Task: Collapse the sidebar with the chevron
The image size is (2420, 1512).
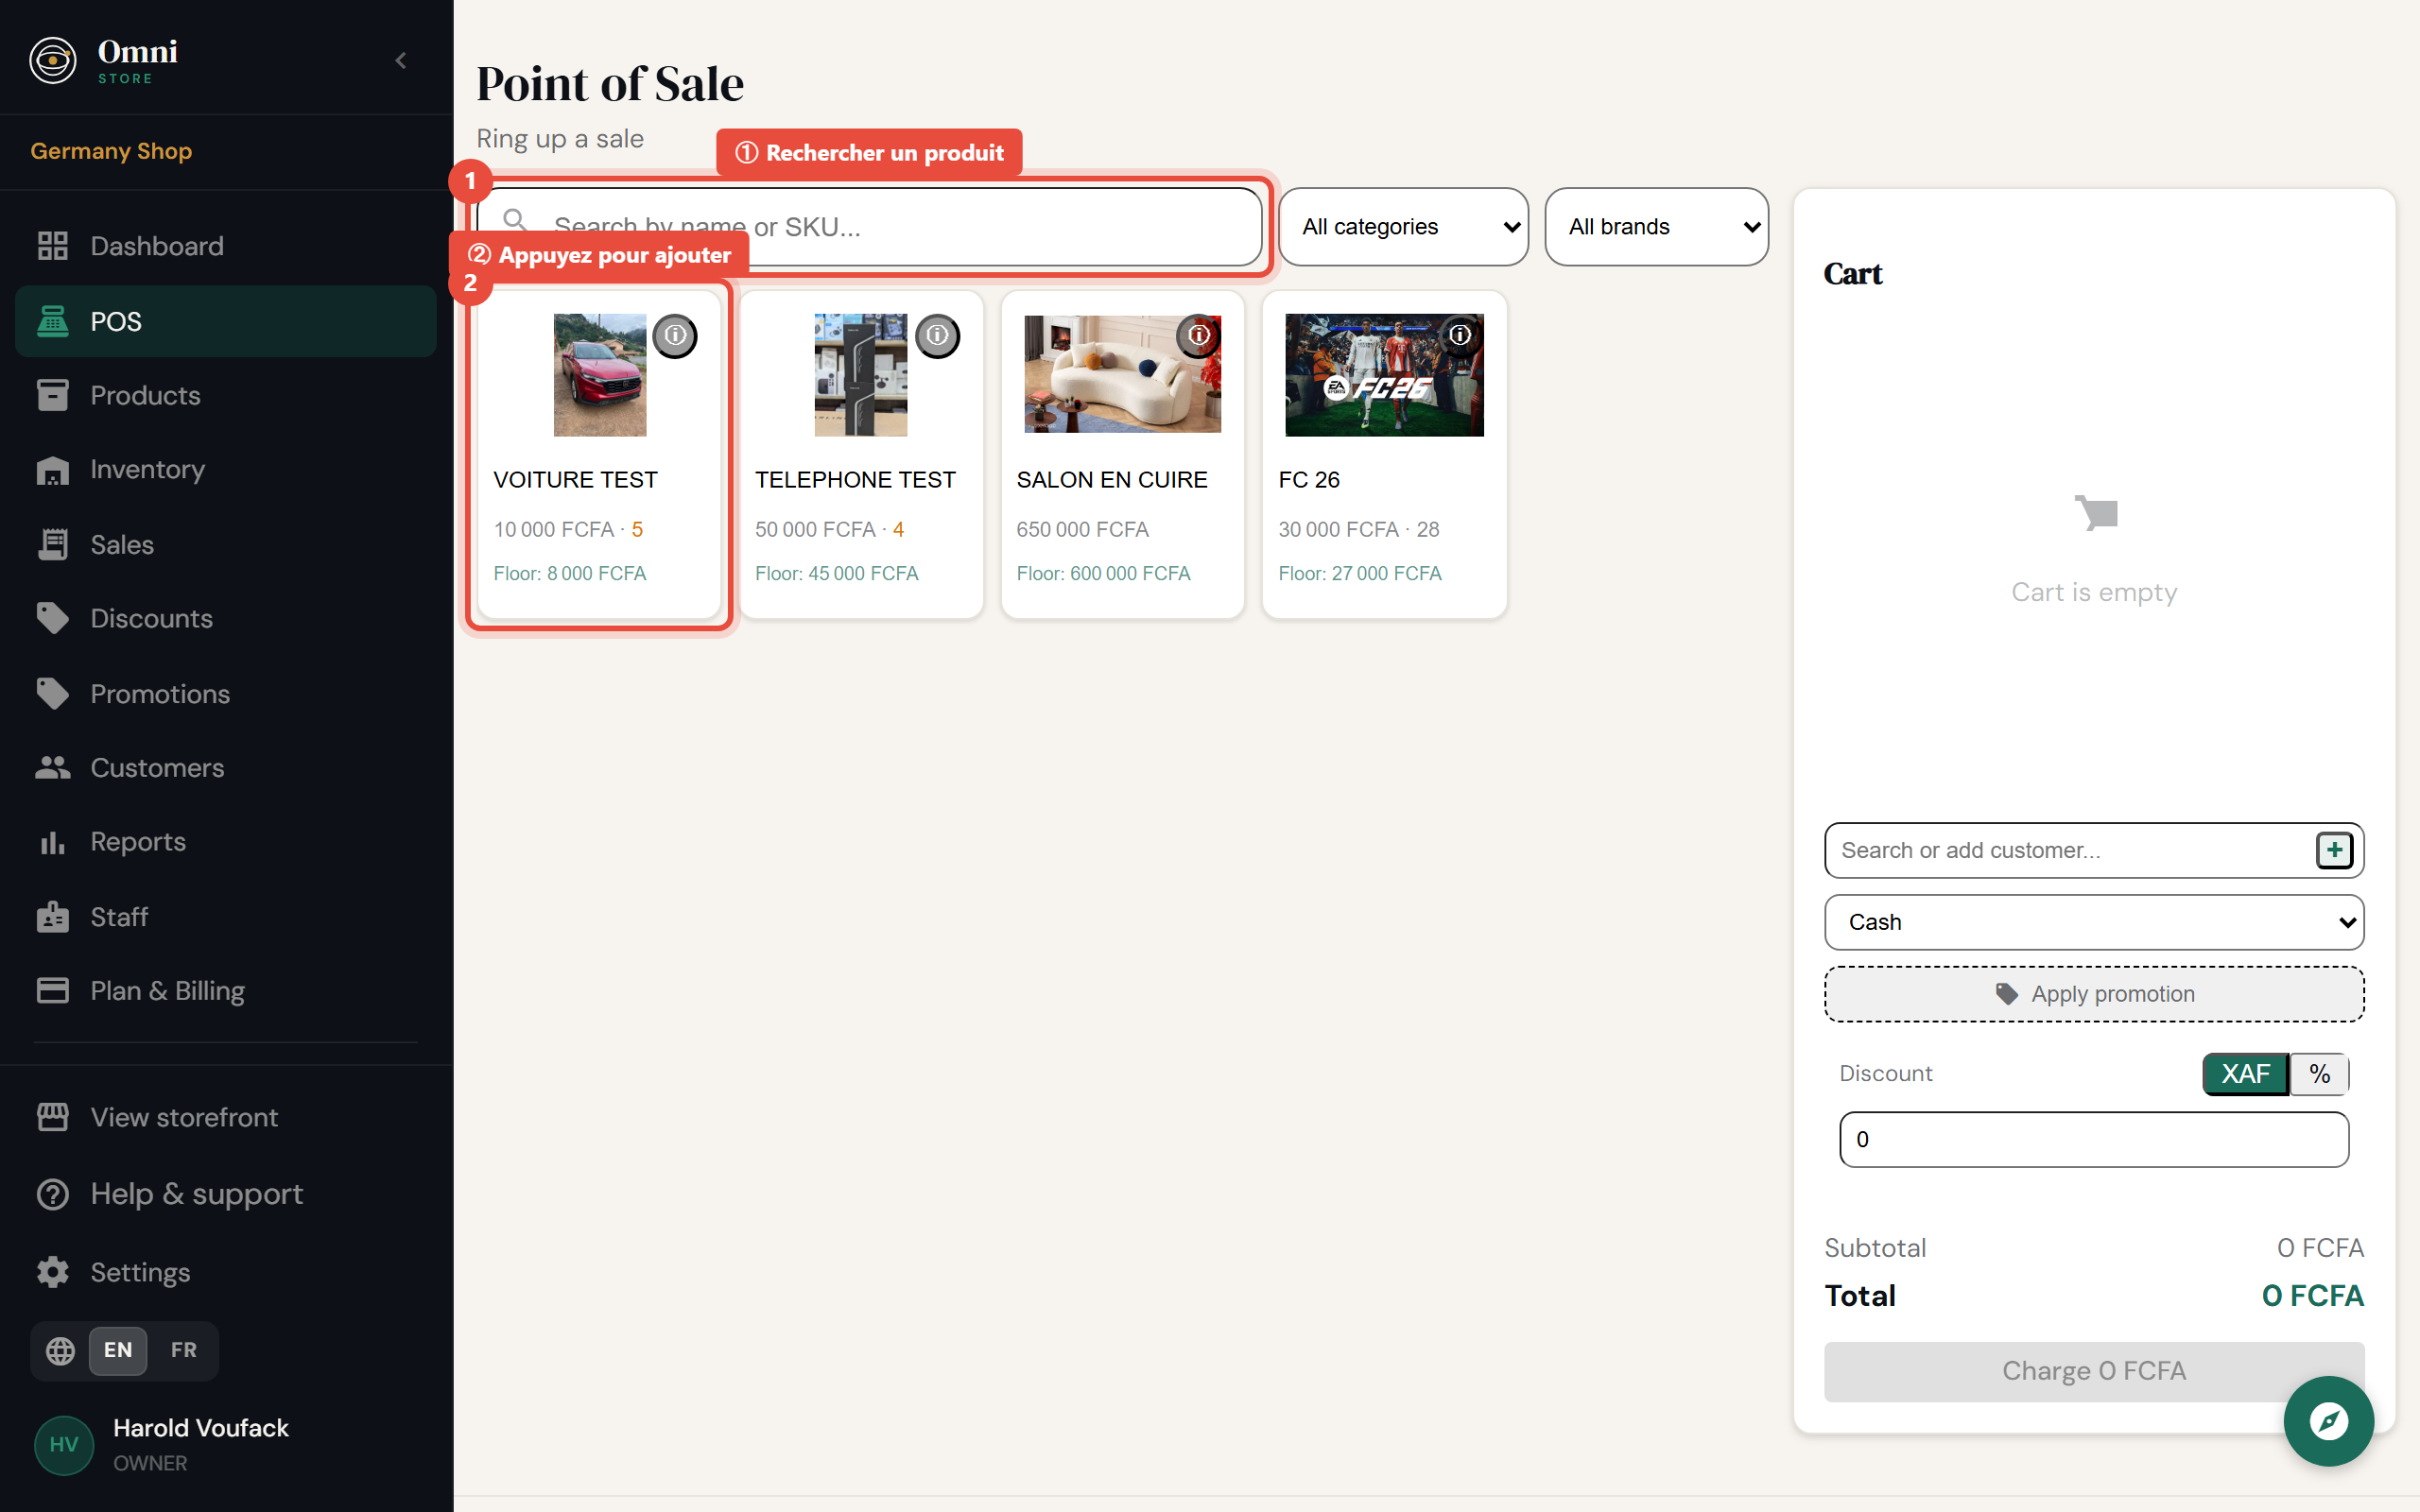Action: pyautogui.click(x=401, y=61)
